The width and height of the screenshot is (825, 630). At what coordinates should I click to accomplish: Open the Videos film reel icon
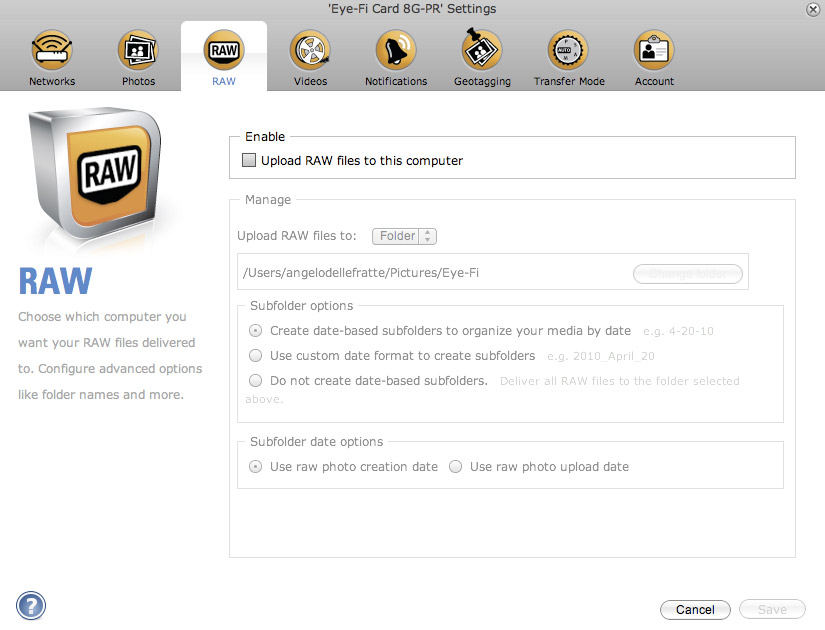pos(310,51)
